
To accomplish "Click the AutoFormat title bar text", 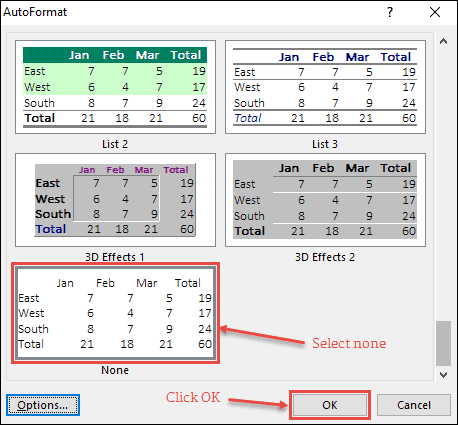I will (x=35, y=12).
